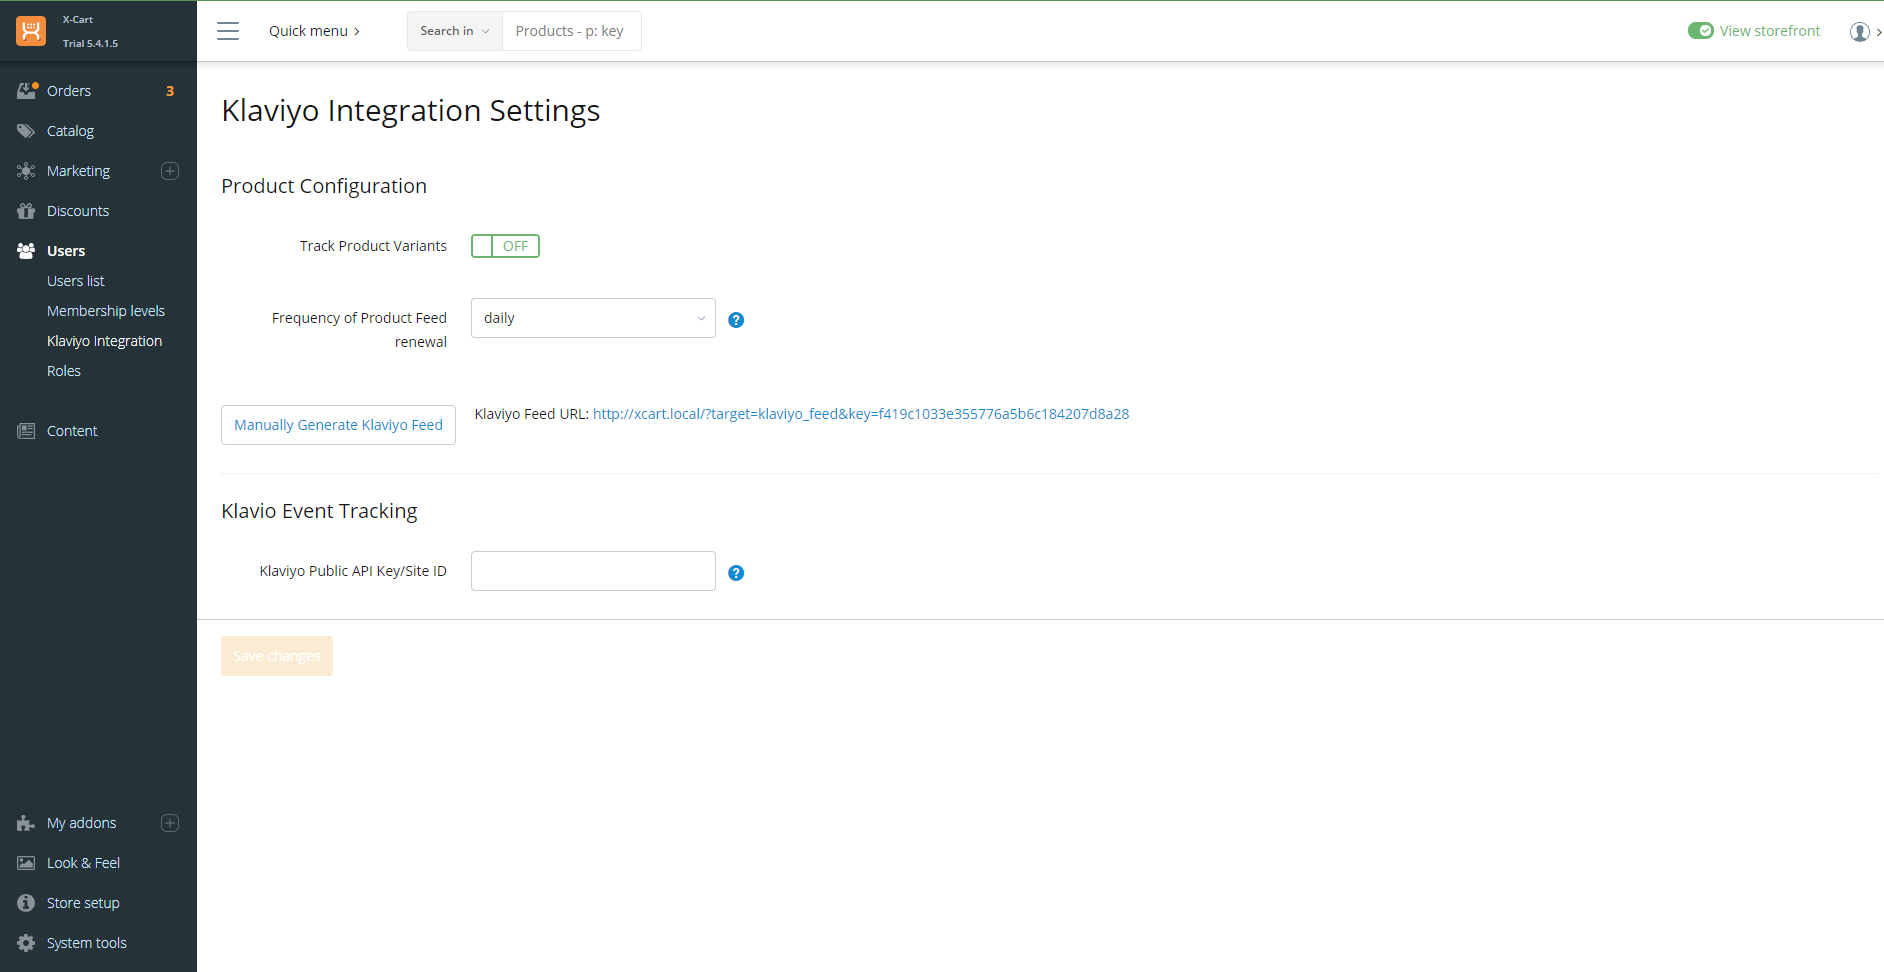The height and width of the screenshot is (972, 1884).
Task: Click the View storefront link
Action: pyautogui.click(x=1770, y=31)
